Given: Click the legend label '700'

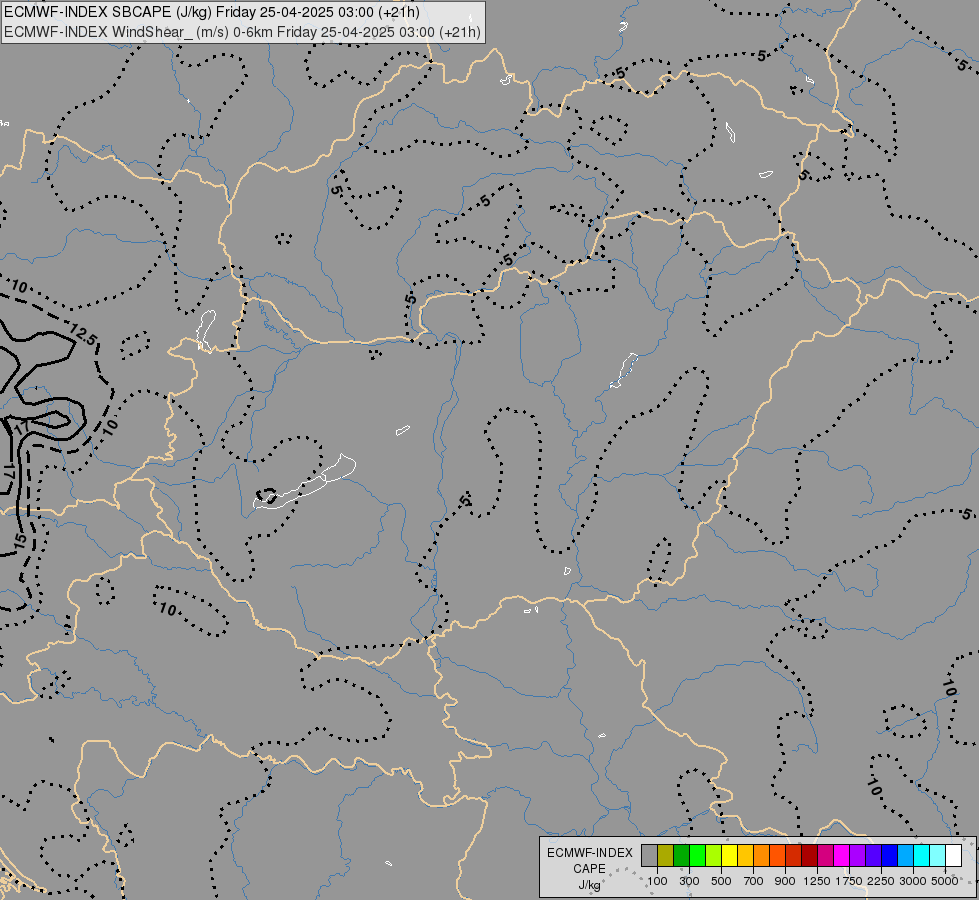Looking at the screenshot, I should (x=753, y=881).
